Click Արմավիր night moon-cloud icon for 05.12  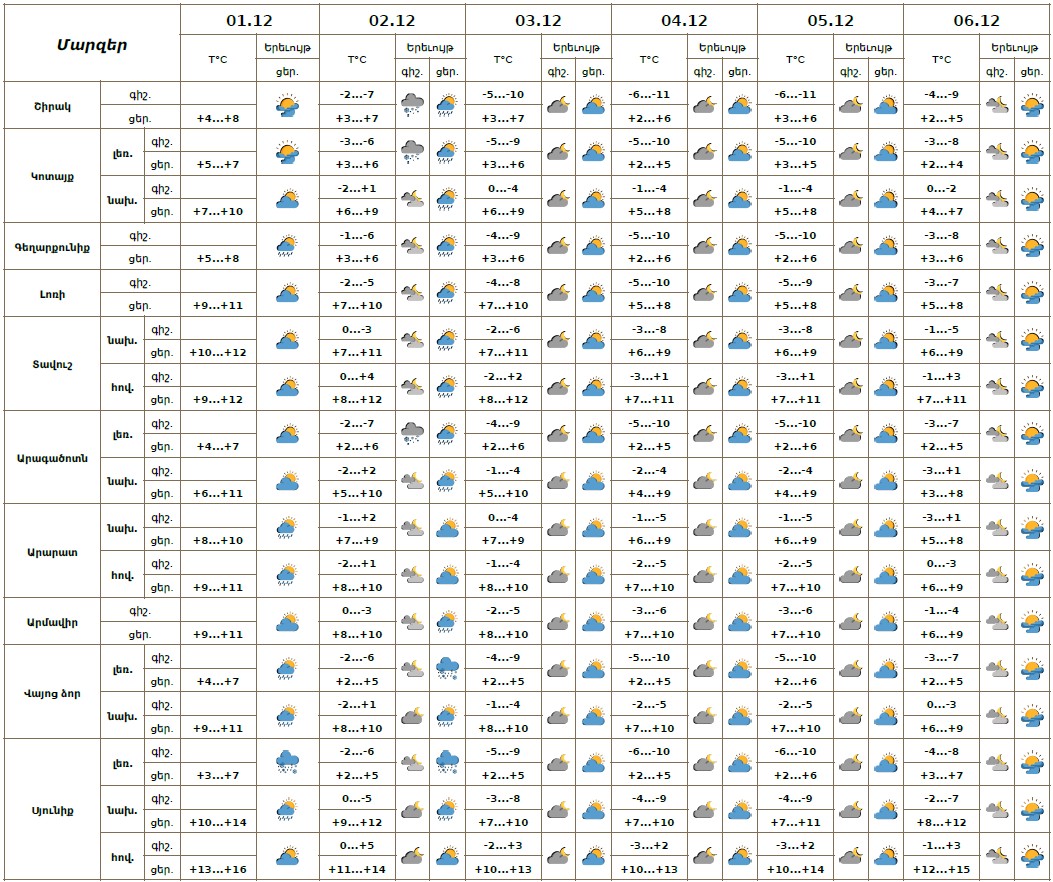(x=850, y=622)
